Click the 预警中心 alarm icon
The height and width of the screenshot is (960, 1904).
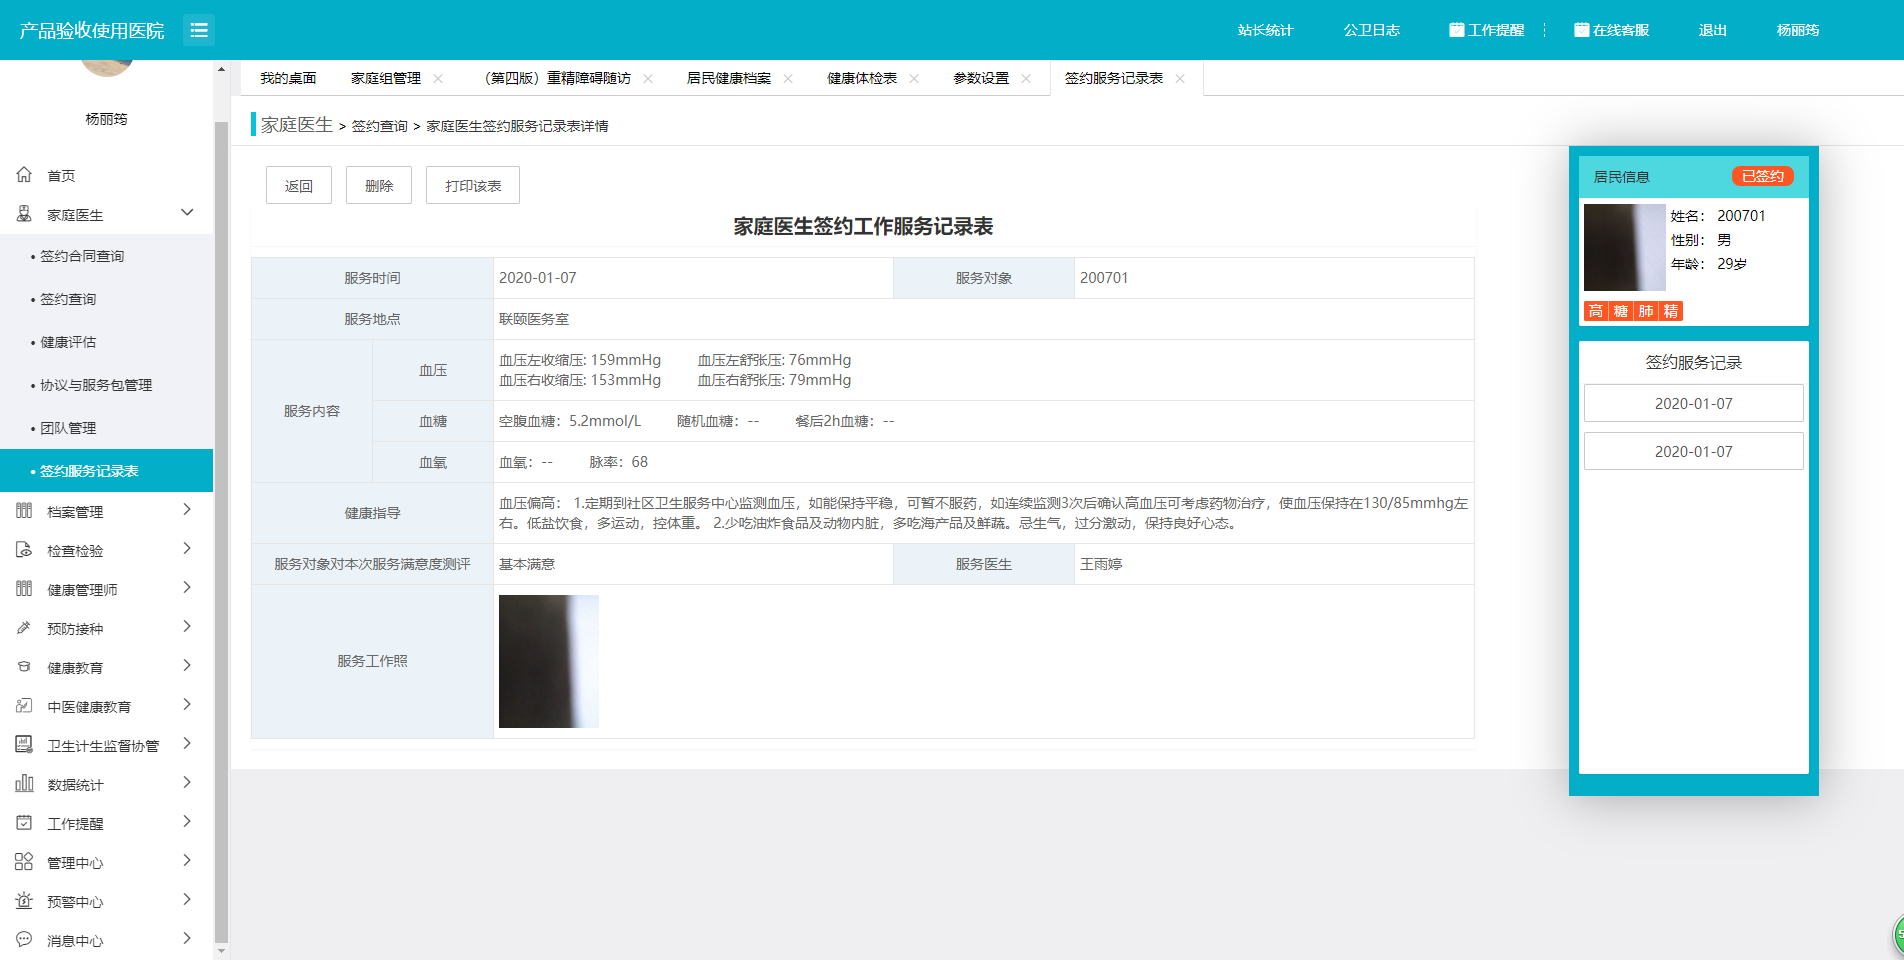24,901
